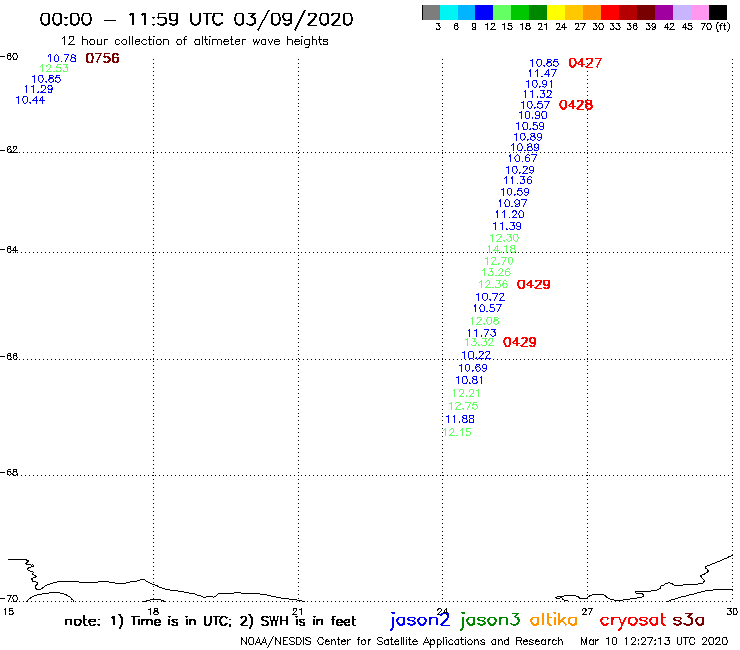Click wave height value 11.88

[460, 419]
